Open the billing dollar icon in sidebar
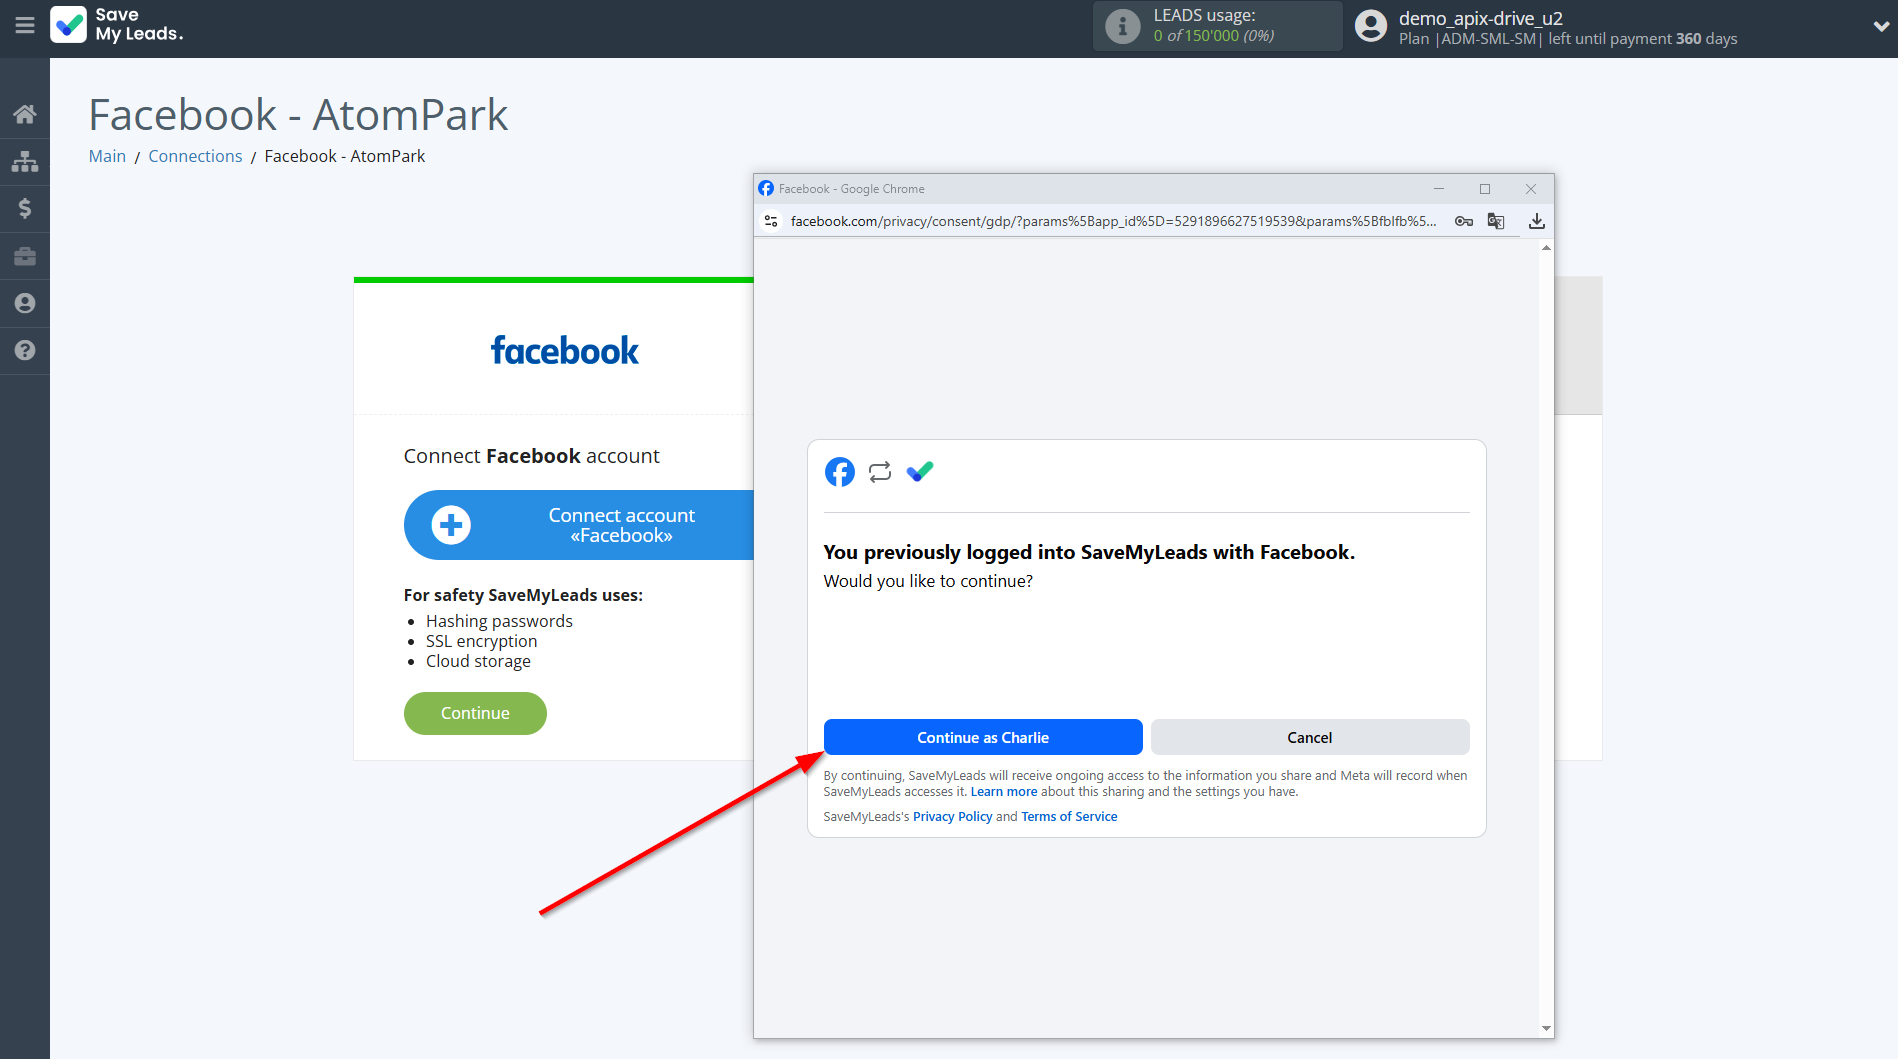1898x1059 pixels. click(x=25, y=208)
